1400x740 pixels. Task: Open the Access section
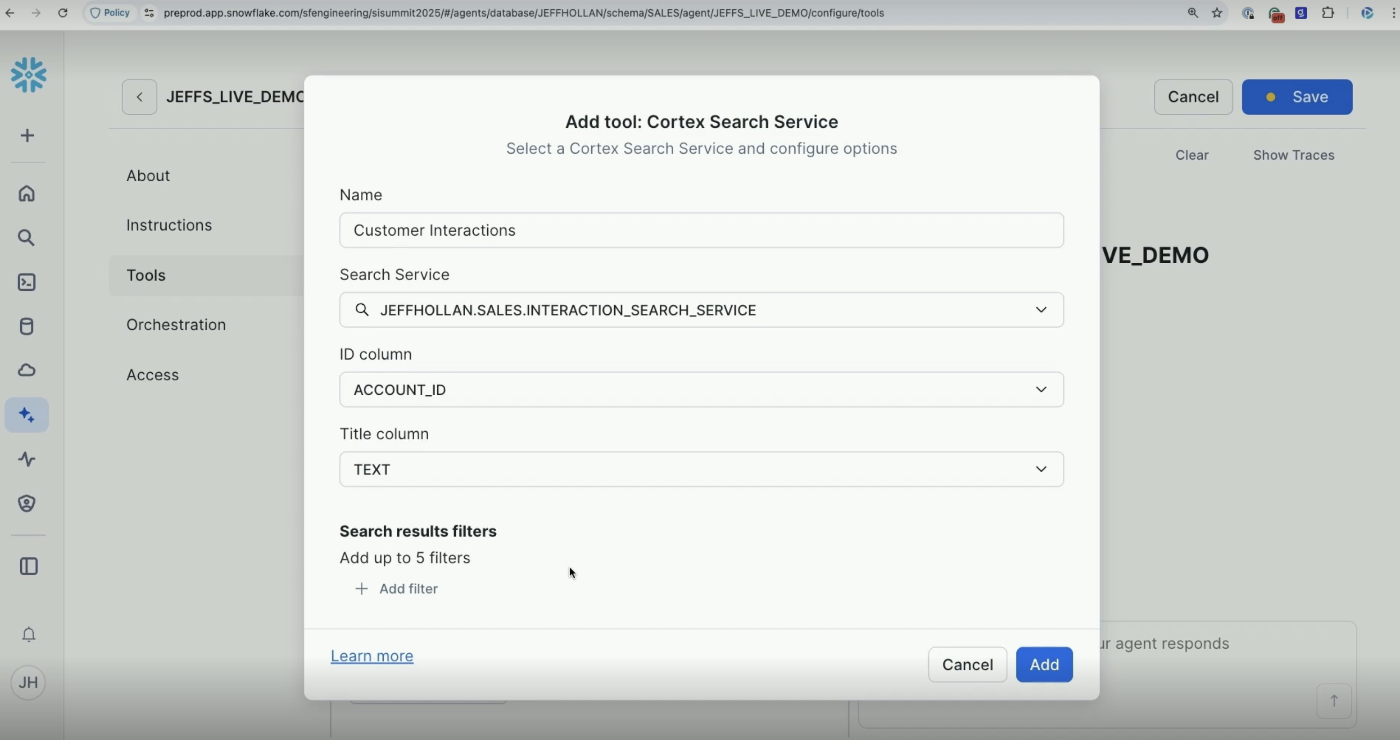pos(152,375)
